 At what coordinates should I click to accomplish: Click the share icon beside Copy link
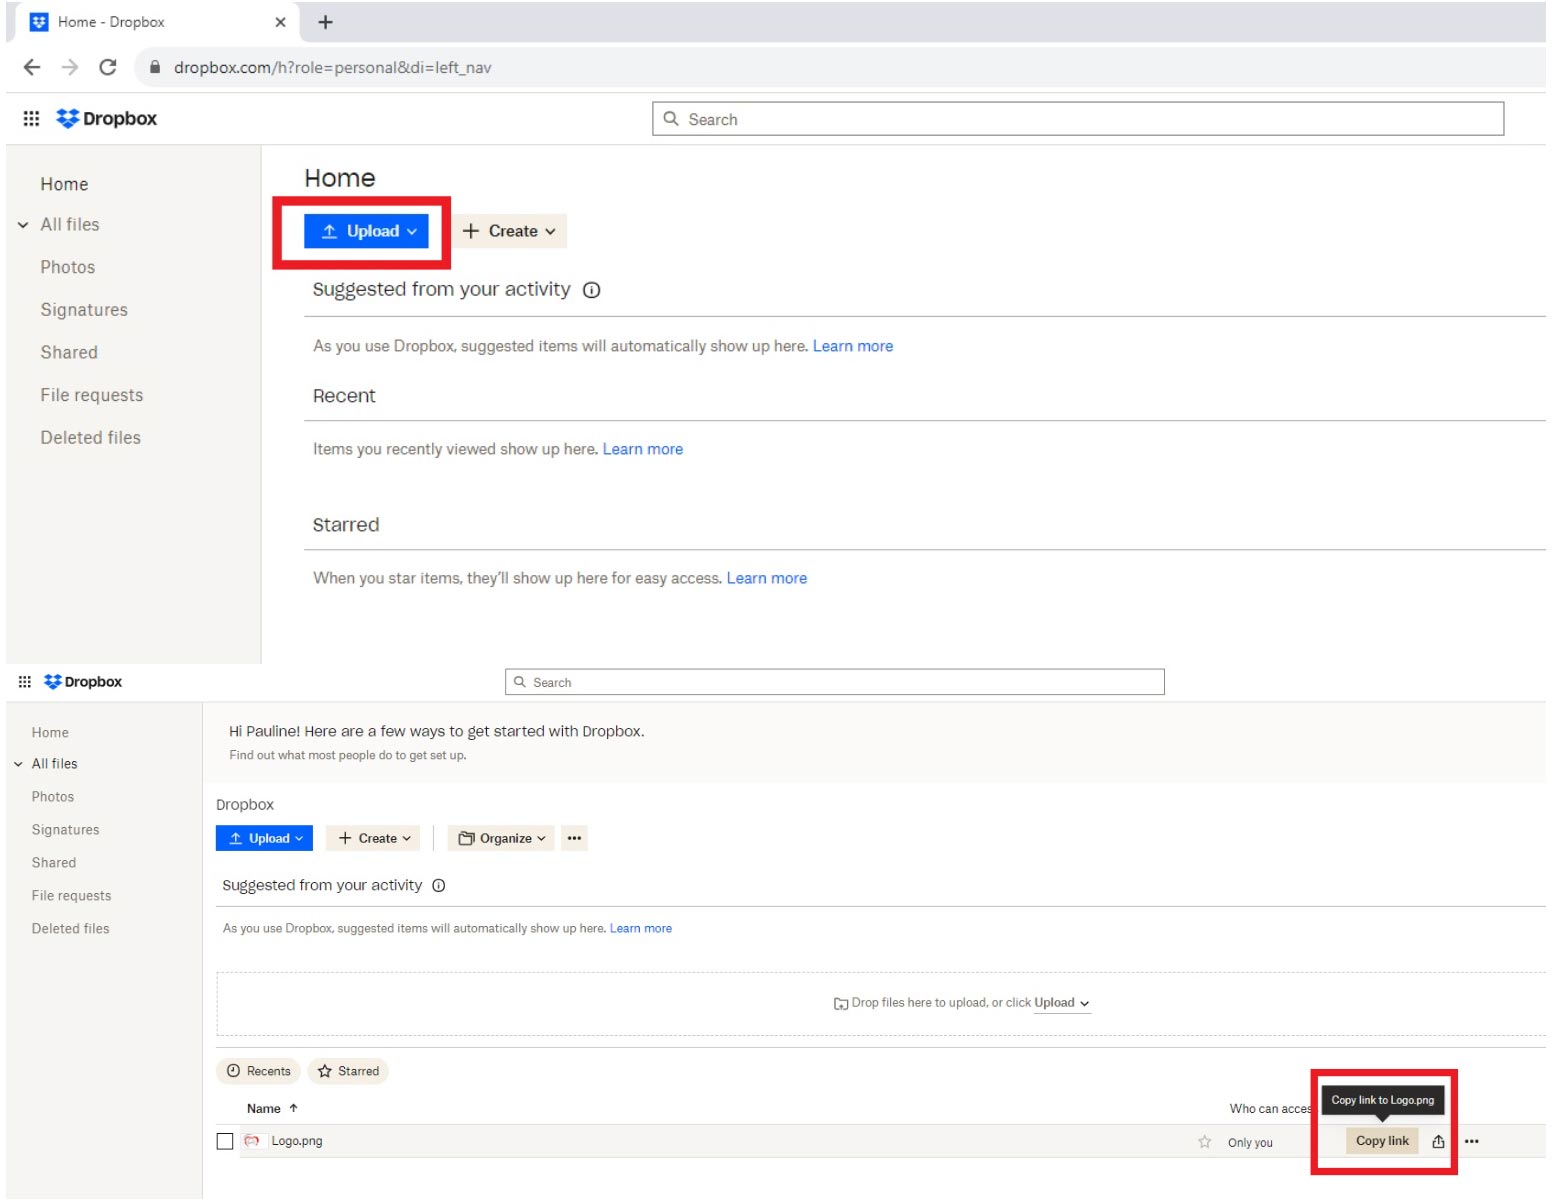pyautogui.click(x=1438, y=1141)
